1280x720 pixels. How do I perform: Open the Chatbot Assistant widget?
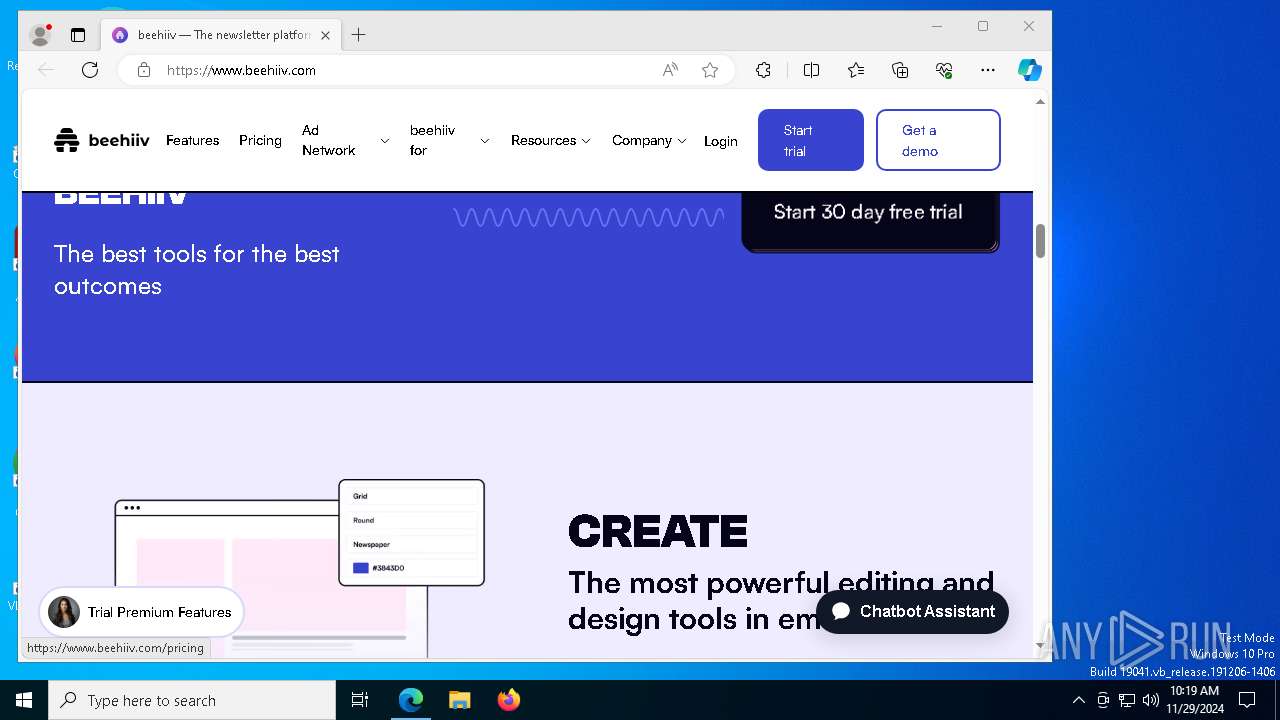(x=912, y=611)
